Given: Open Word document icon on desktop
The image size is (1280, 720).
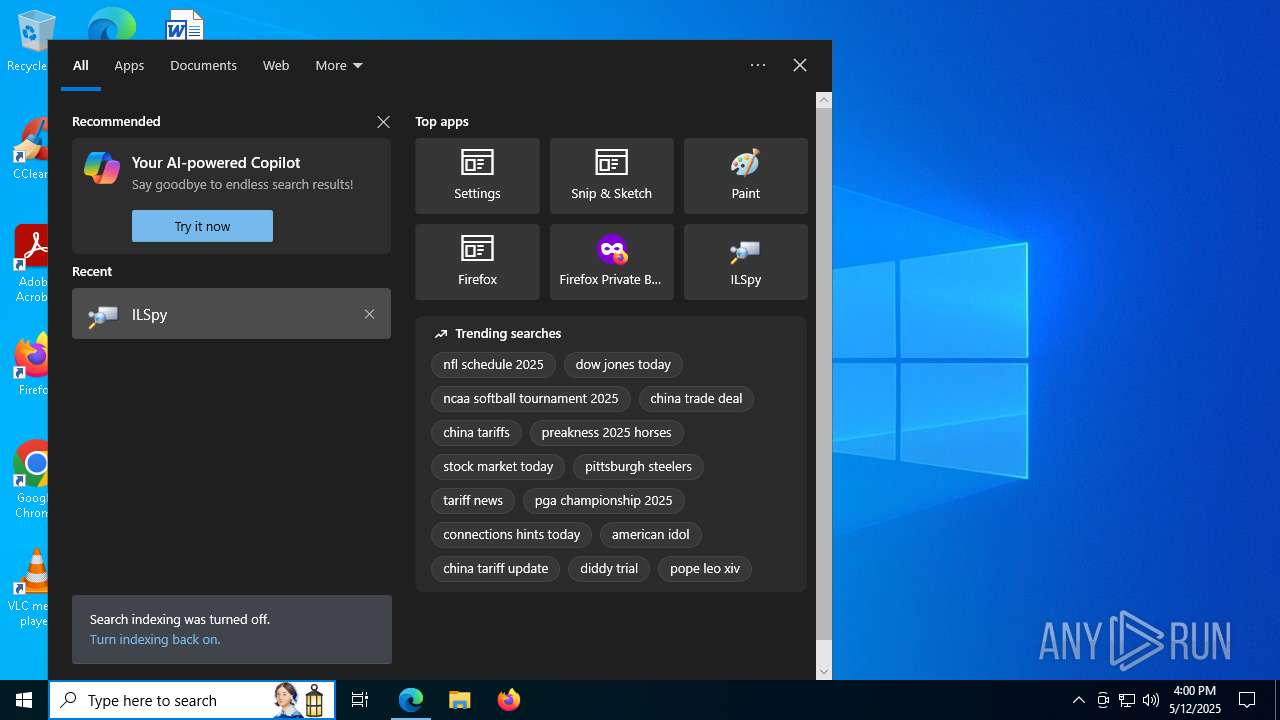Looking at the screenshot, I should click(x=185, y=25).
